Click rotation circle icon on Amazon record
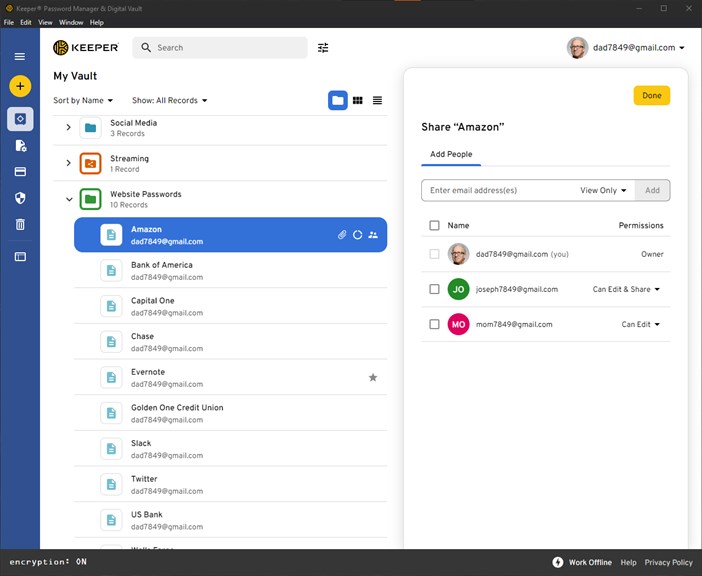Image resolution: width=702 pixels, height=576 pixels. coord(357,235)
